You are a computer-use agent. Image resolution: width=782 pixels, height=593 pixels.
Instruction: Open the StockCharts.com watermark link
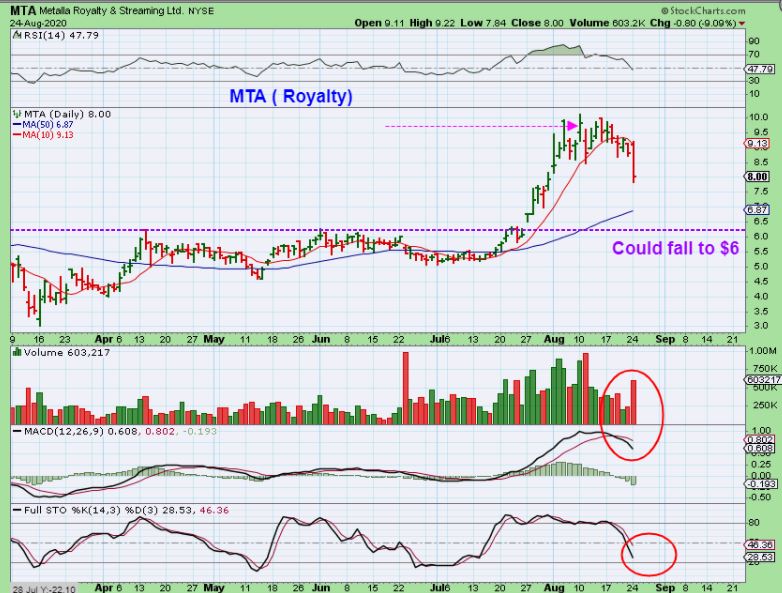coord(708,11)
